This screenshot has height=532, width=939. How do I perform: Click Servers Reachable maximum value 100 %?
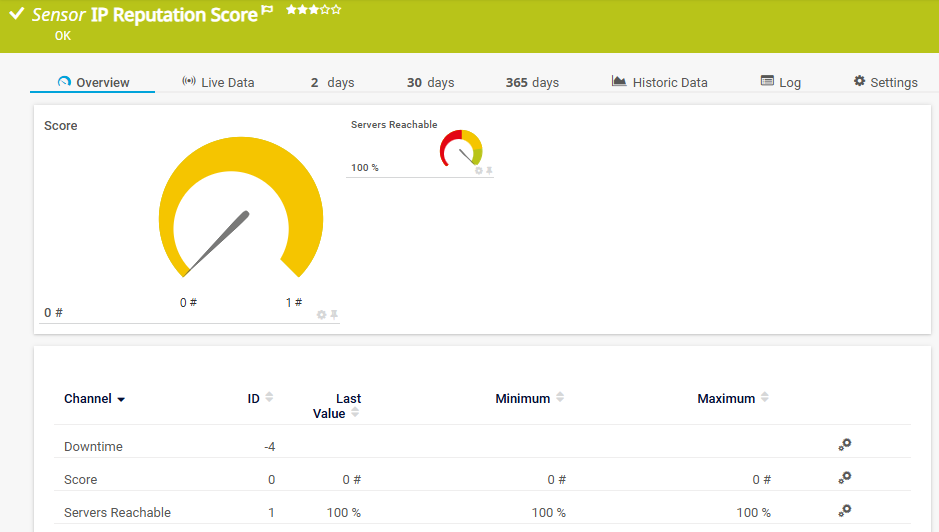[753, 512]
